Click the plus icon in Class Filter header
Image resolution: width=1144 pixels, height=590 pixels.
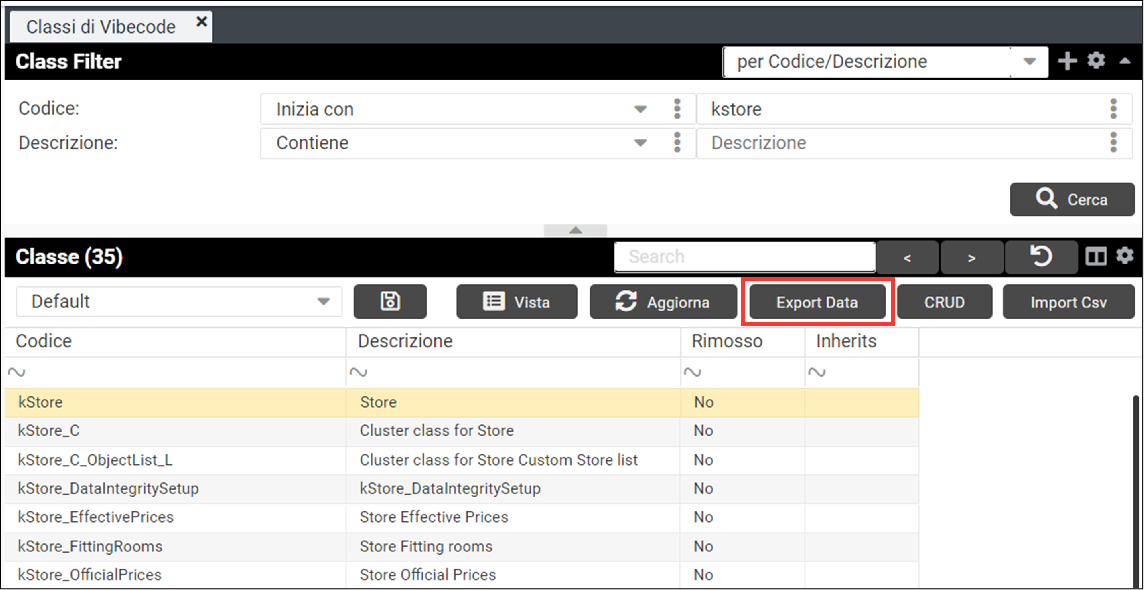pyautogui.click(x=1067, y=62)
